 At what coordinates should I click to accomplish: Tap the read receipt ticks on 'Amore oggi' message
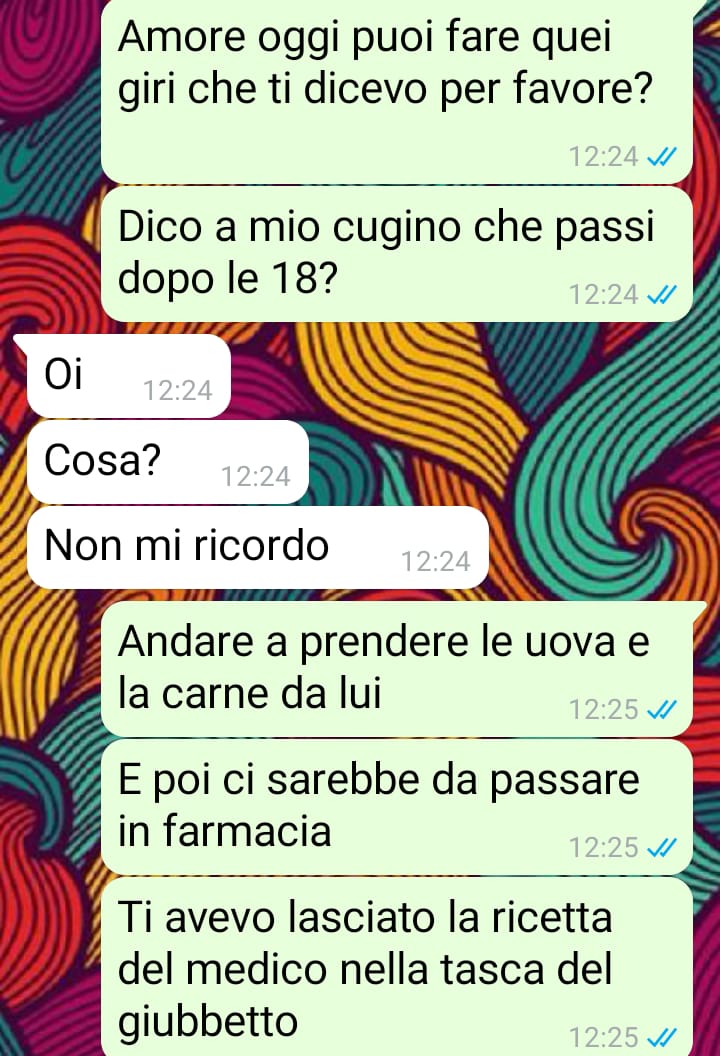click(x=661, y=157)
